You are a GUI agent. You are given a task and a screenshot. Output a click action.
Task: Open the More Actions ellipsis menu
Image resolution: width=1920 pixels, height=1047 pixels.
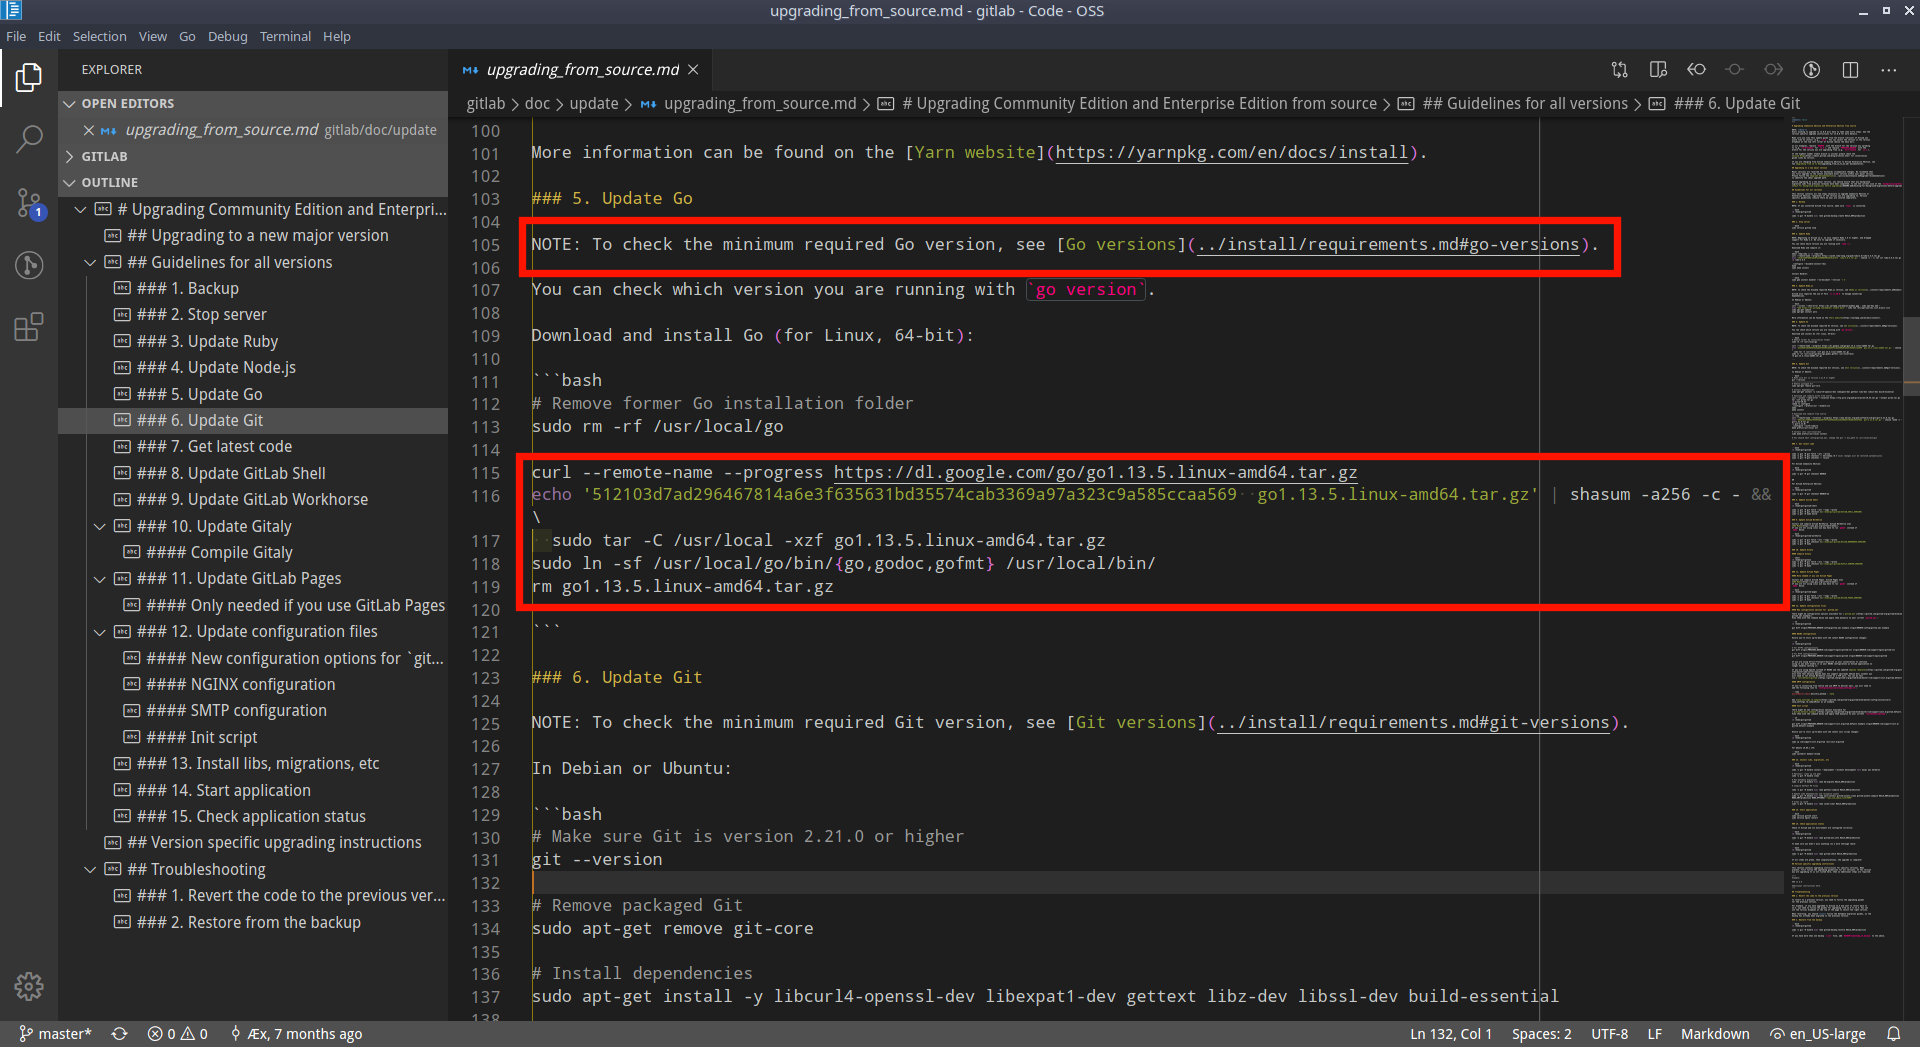pos(1888,70)
